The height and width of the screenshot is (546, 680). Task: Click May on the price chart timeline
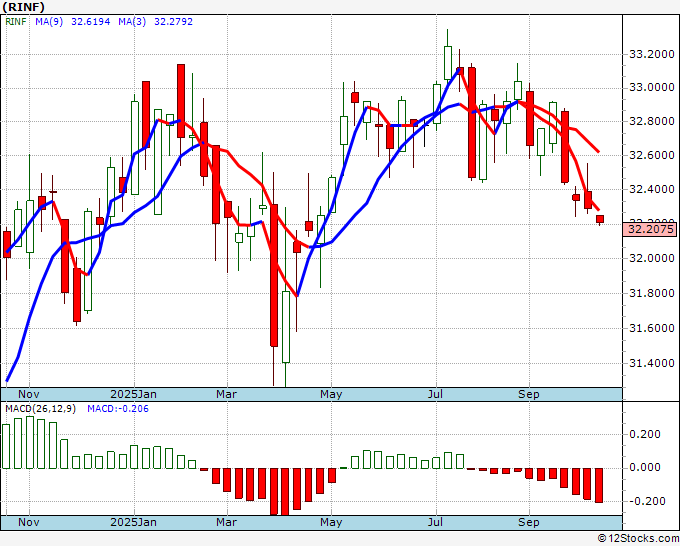(x=331, y=394)
